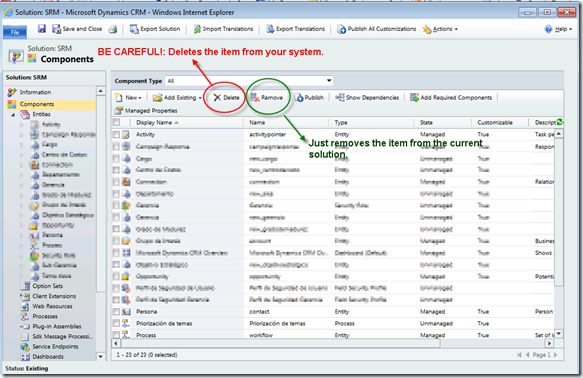Click the navigation pane scroll up arrow
Screen dimensions: 583x378
100,91
